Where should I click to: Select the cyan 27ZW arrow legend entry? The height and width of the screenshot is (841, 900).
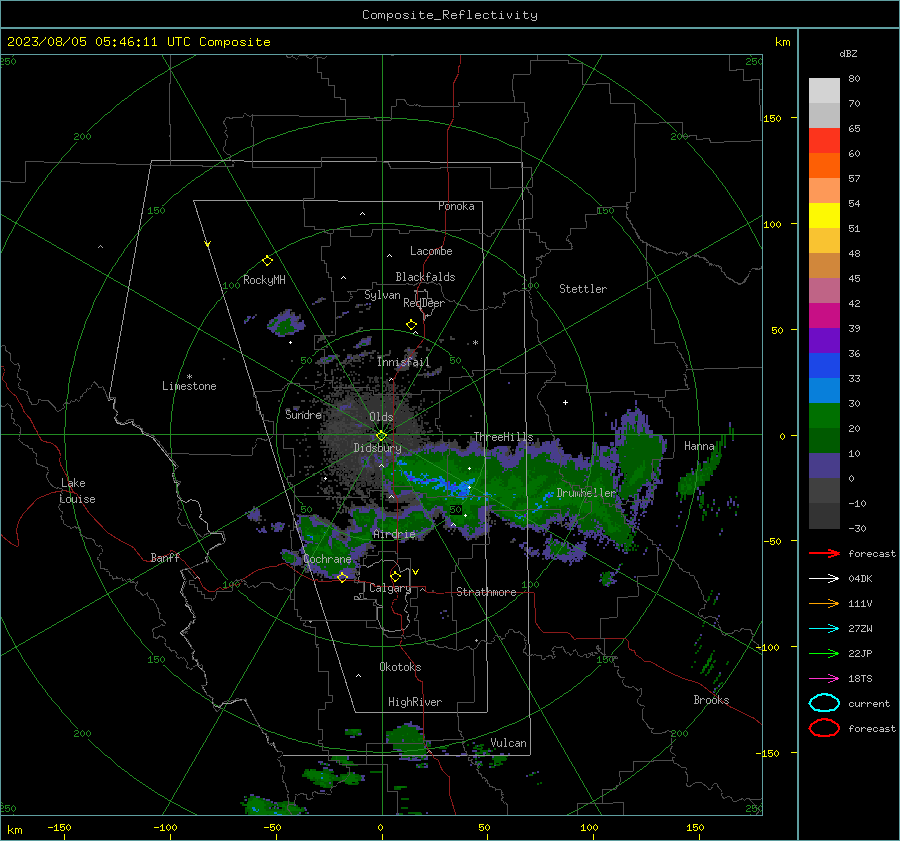click(824, 629)
